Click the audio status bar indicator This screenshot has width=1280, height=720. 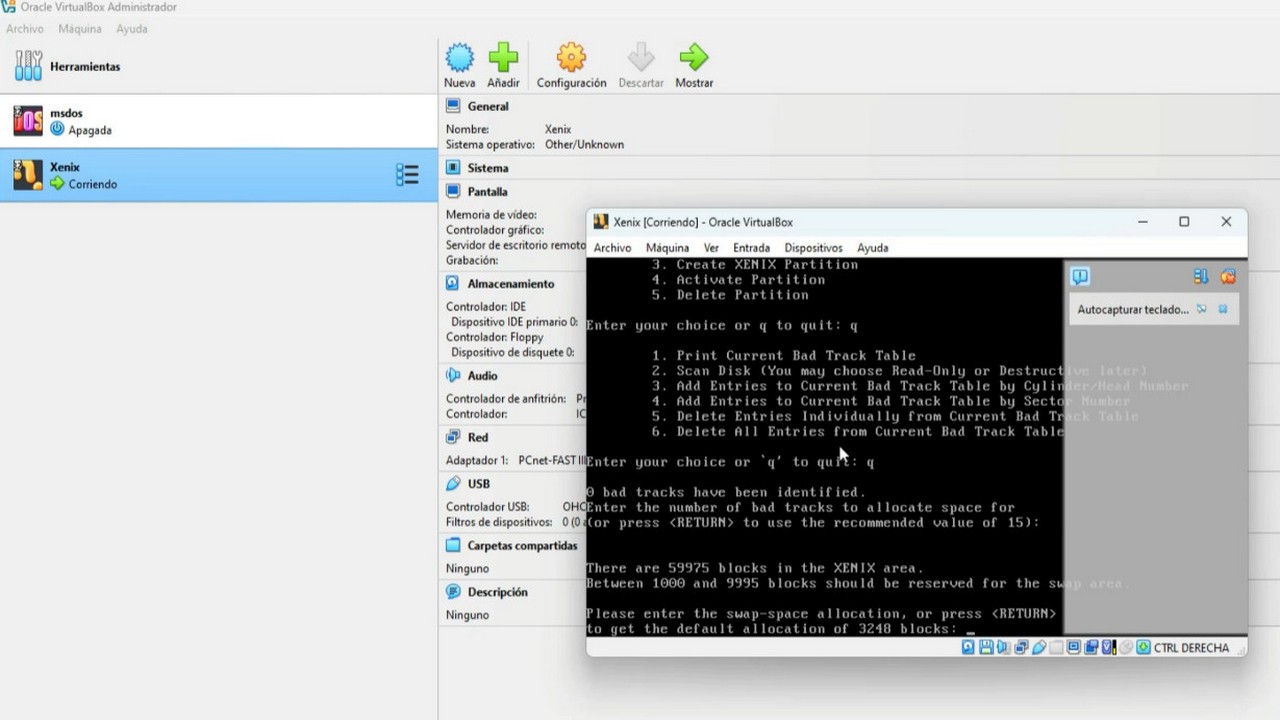coord(1004,648)
